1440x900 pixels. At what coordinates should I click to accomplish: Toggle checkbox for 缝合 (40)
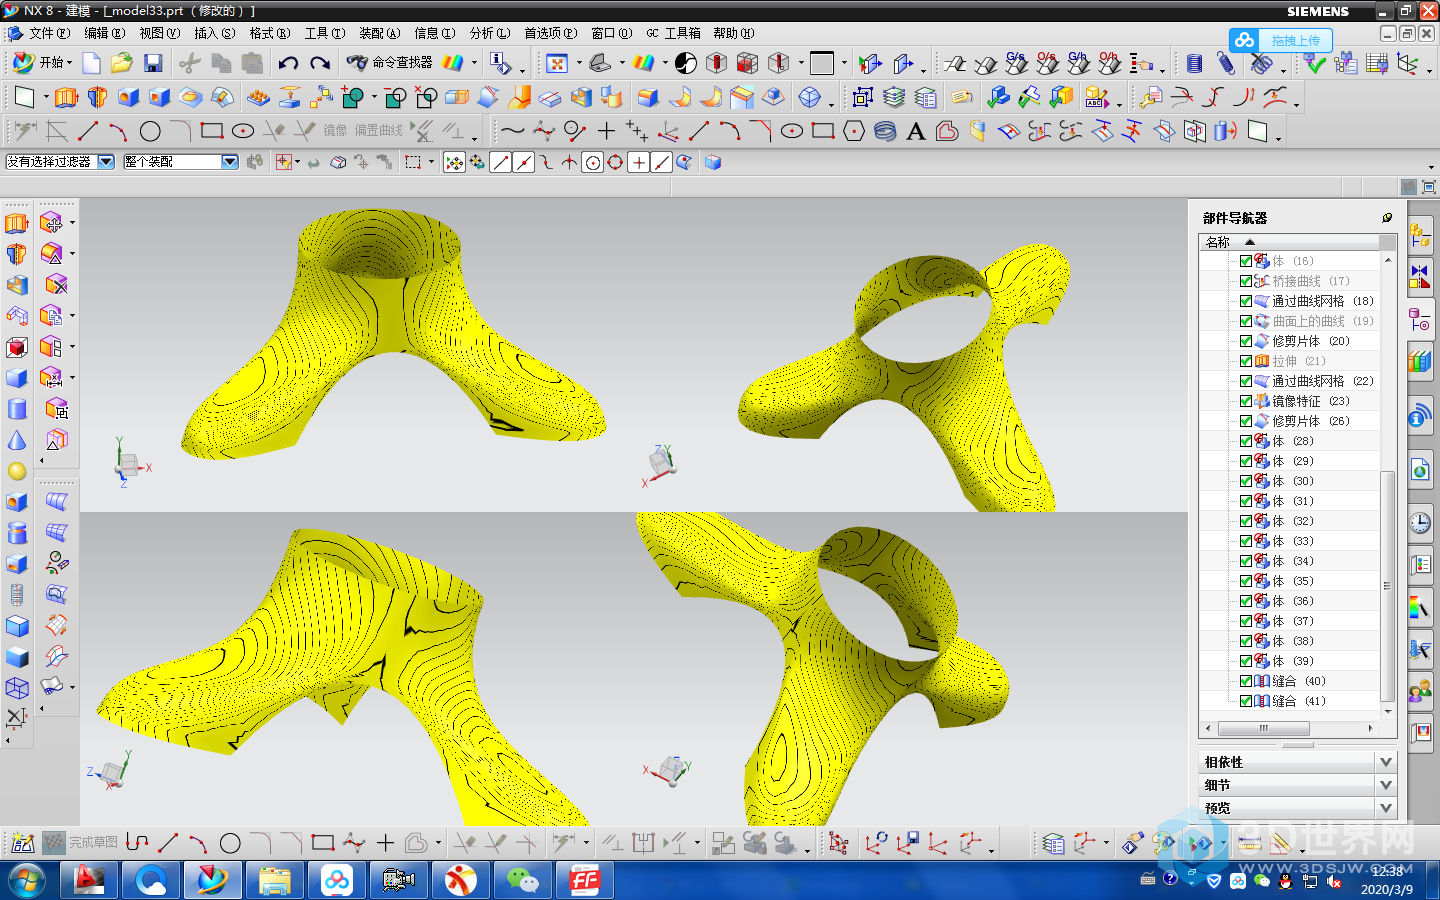point(1246,681)
